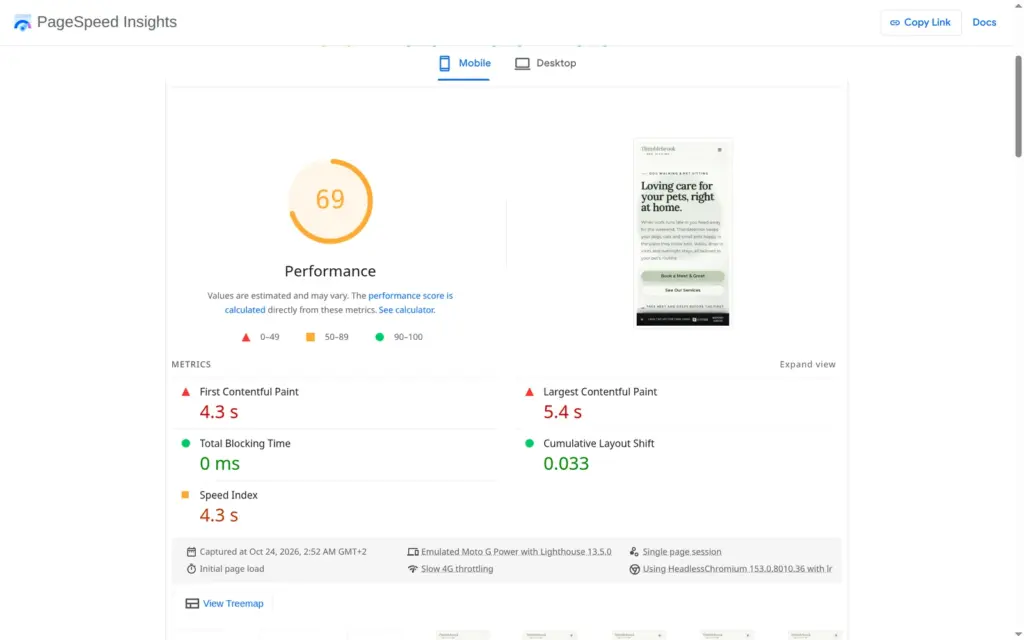
Task: Click the website screenshot thumbnail
Action: (x=682, y=232)
